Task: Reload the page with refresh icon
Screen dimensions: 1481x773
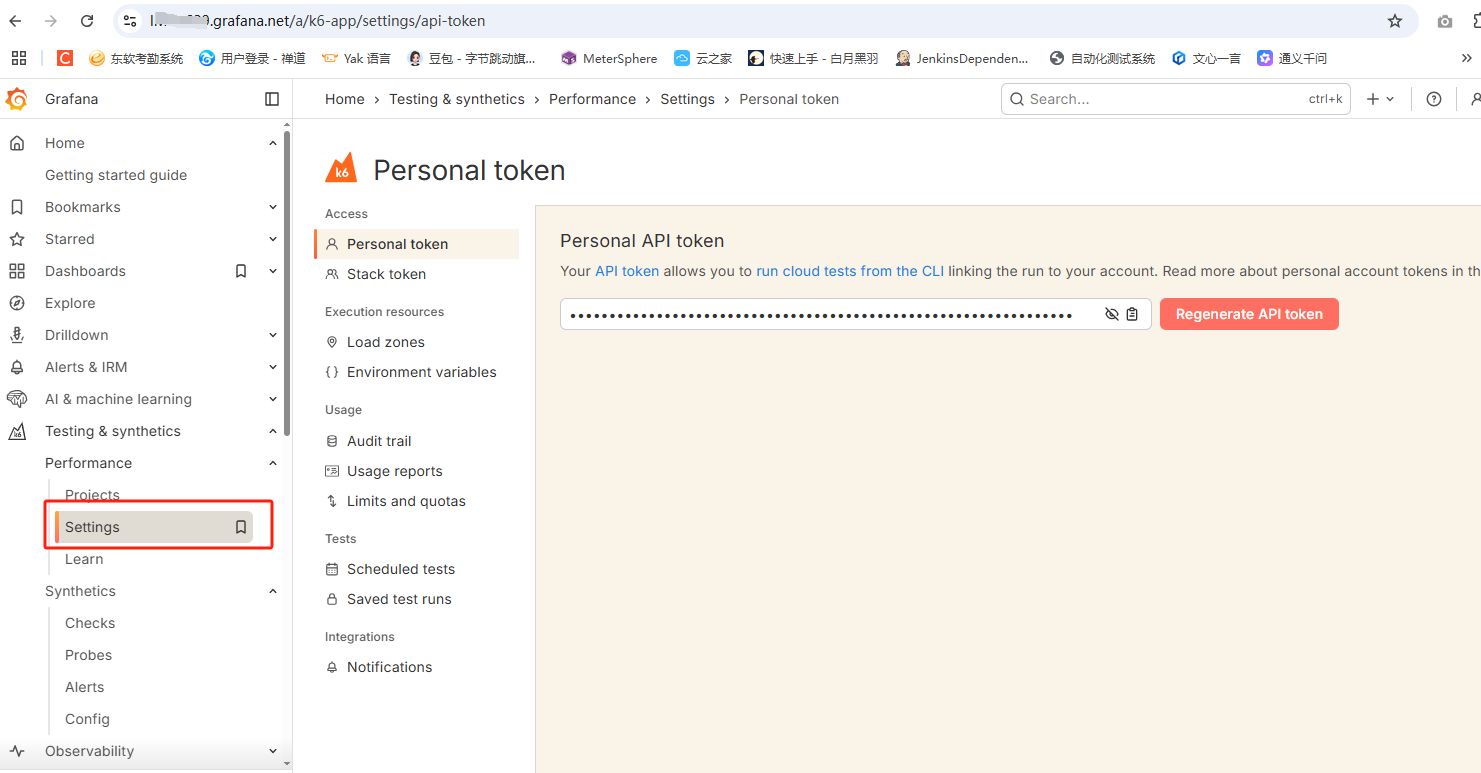Action: pos(87,21)
